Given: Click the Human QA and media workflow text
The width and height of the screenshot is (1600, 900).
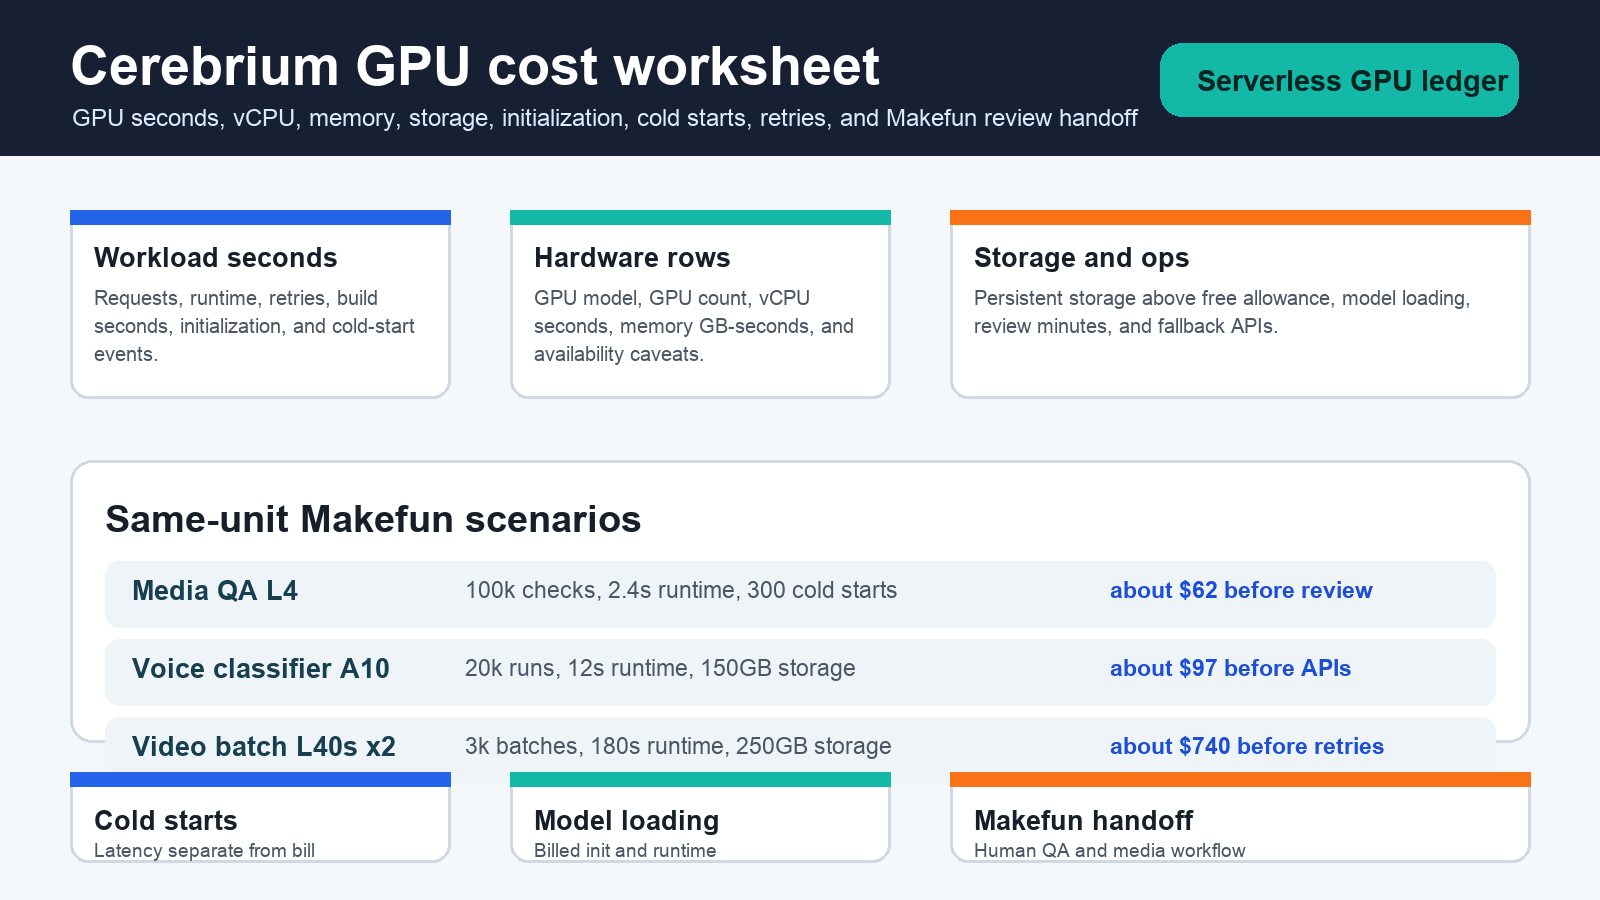Looking at the screenshot, I should click(x=1110, y=851).
